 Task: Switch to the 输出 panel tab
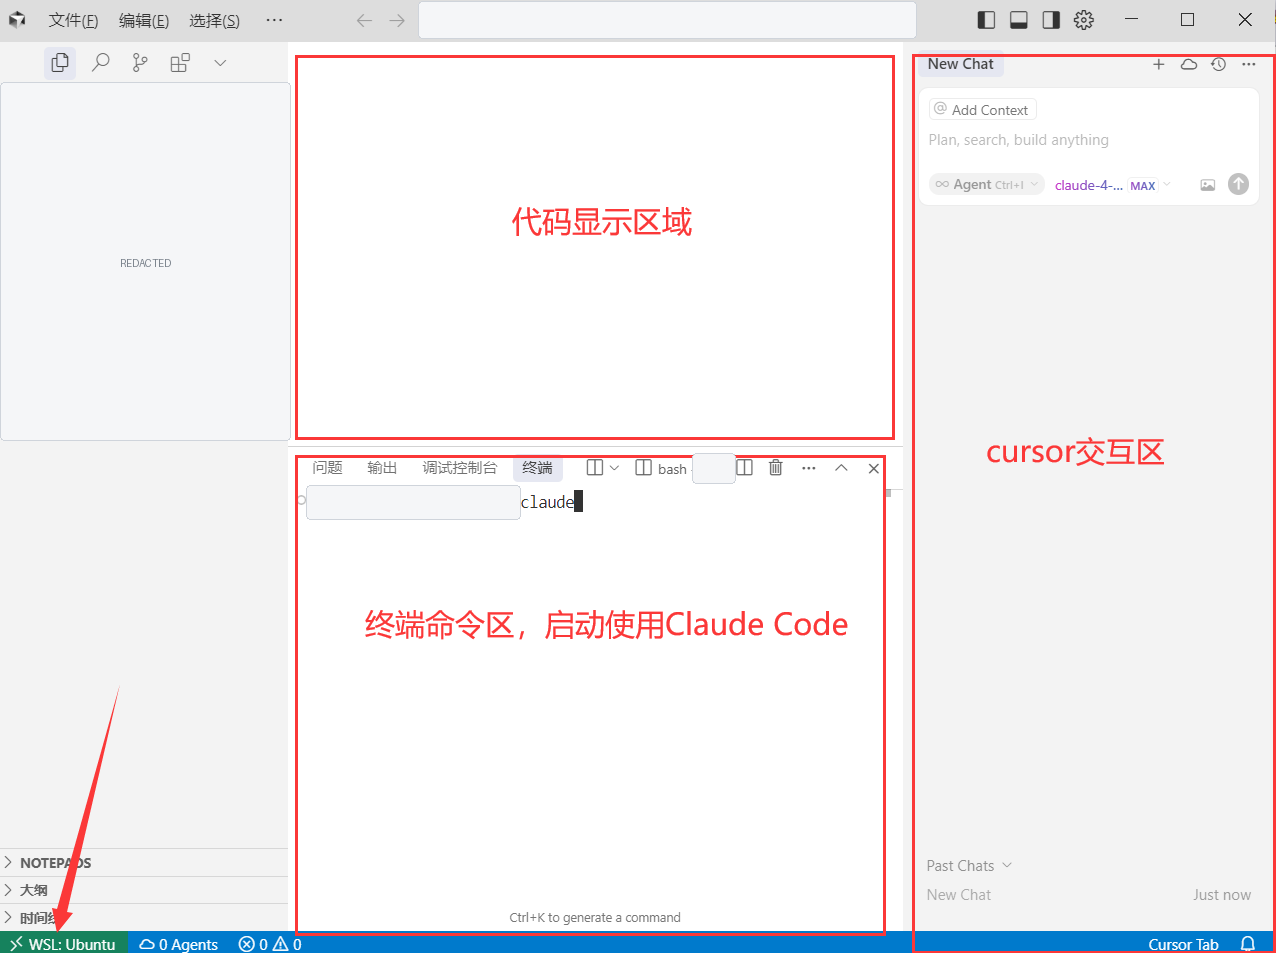tap(382, 468)
